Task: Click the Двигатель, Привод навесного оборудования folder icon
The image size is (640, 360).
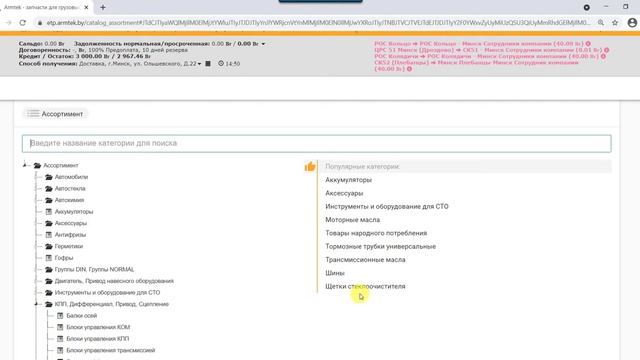Action: (x=49, y=281)
